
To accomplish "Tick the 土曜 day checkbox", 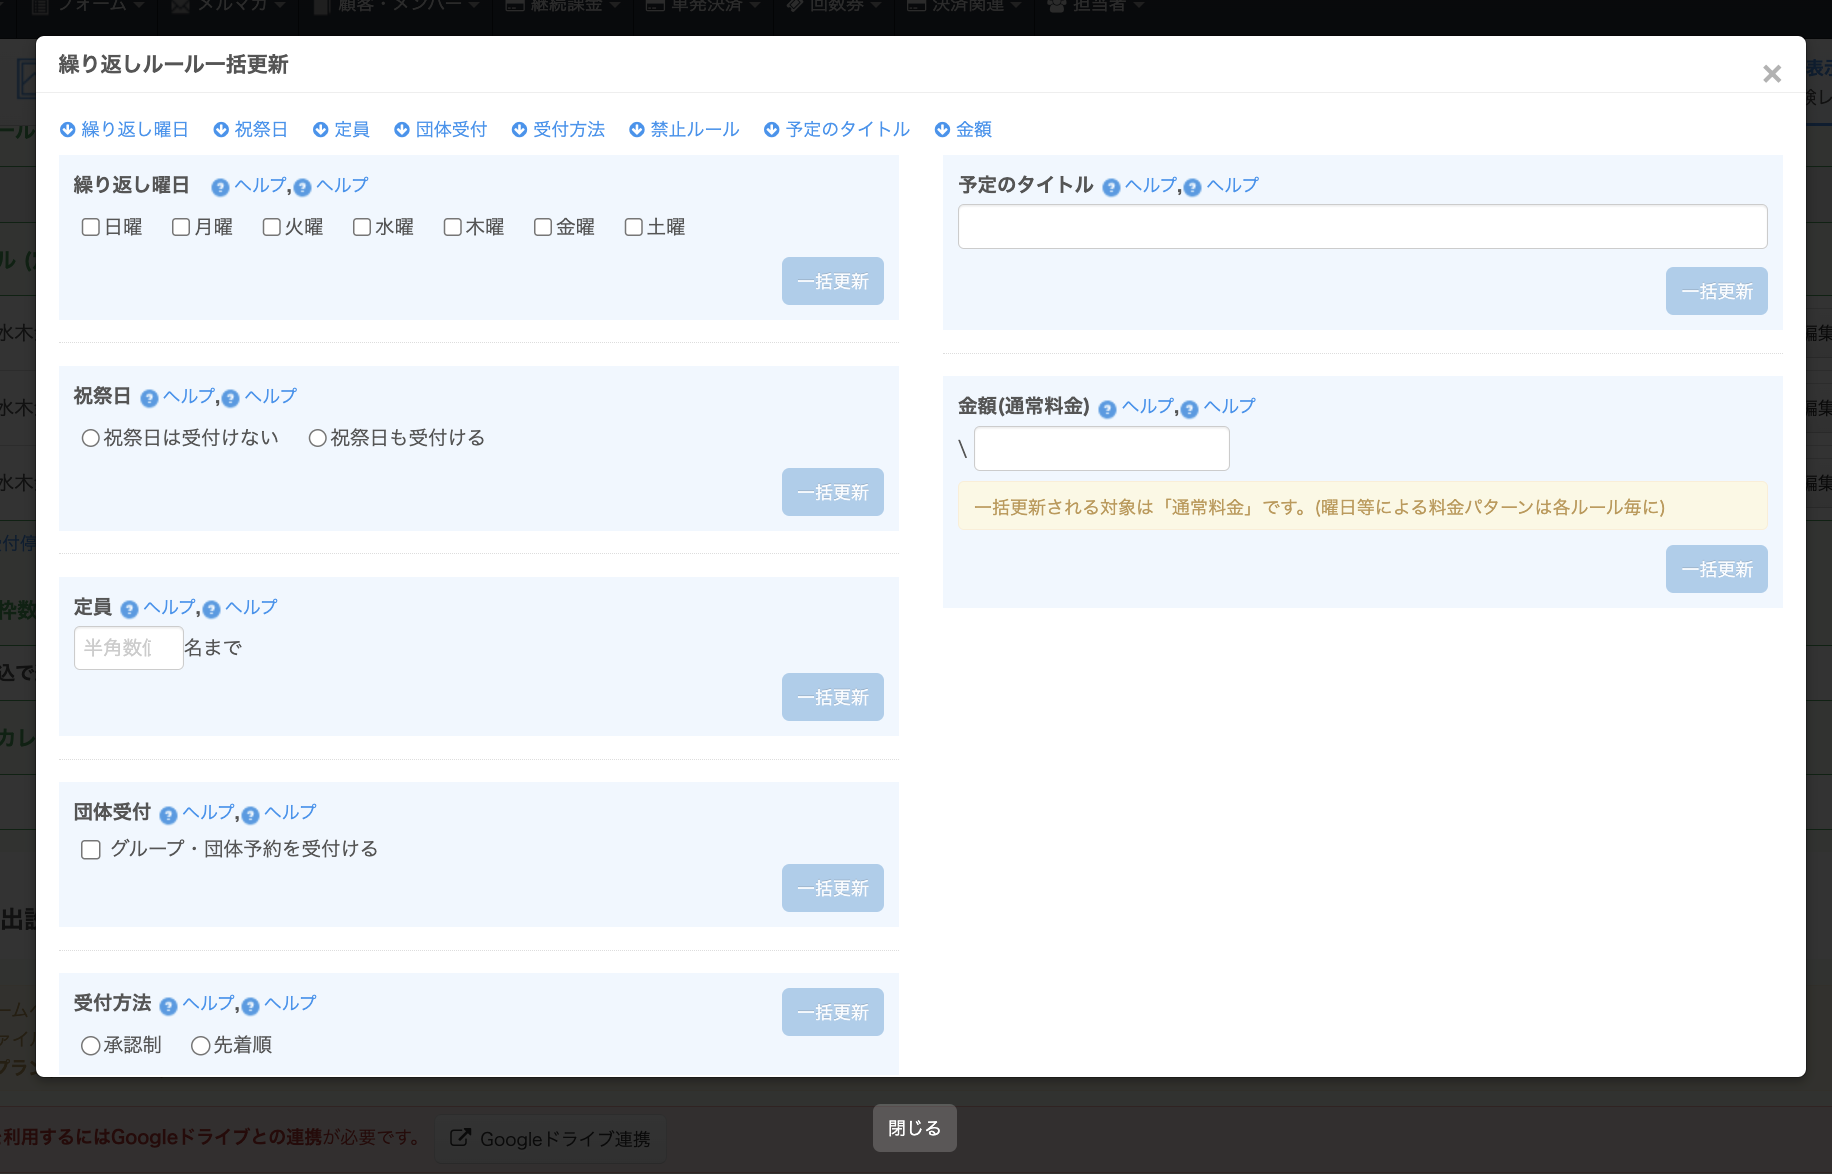I will [633, 227].
